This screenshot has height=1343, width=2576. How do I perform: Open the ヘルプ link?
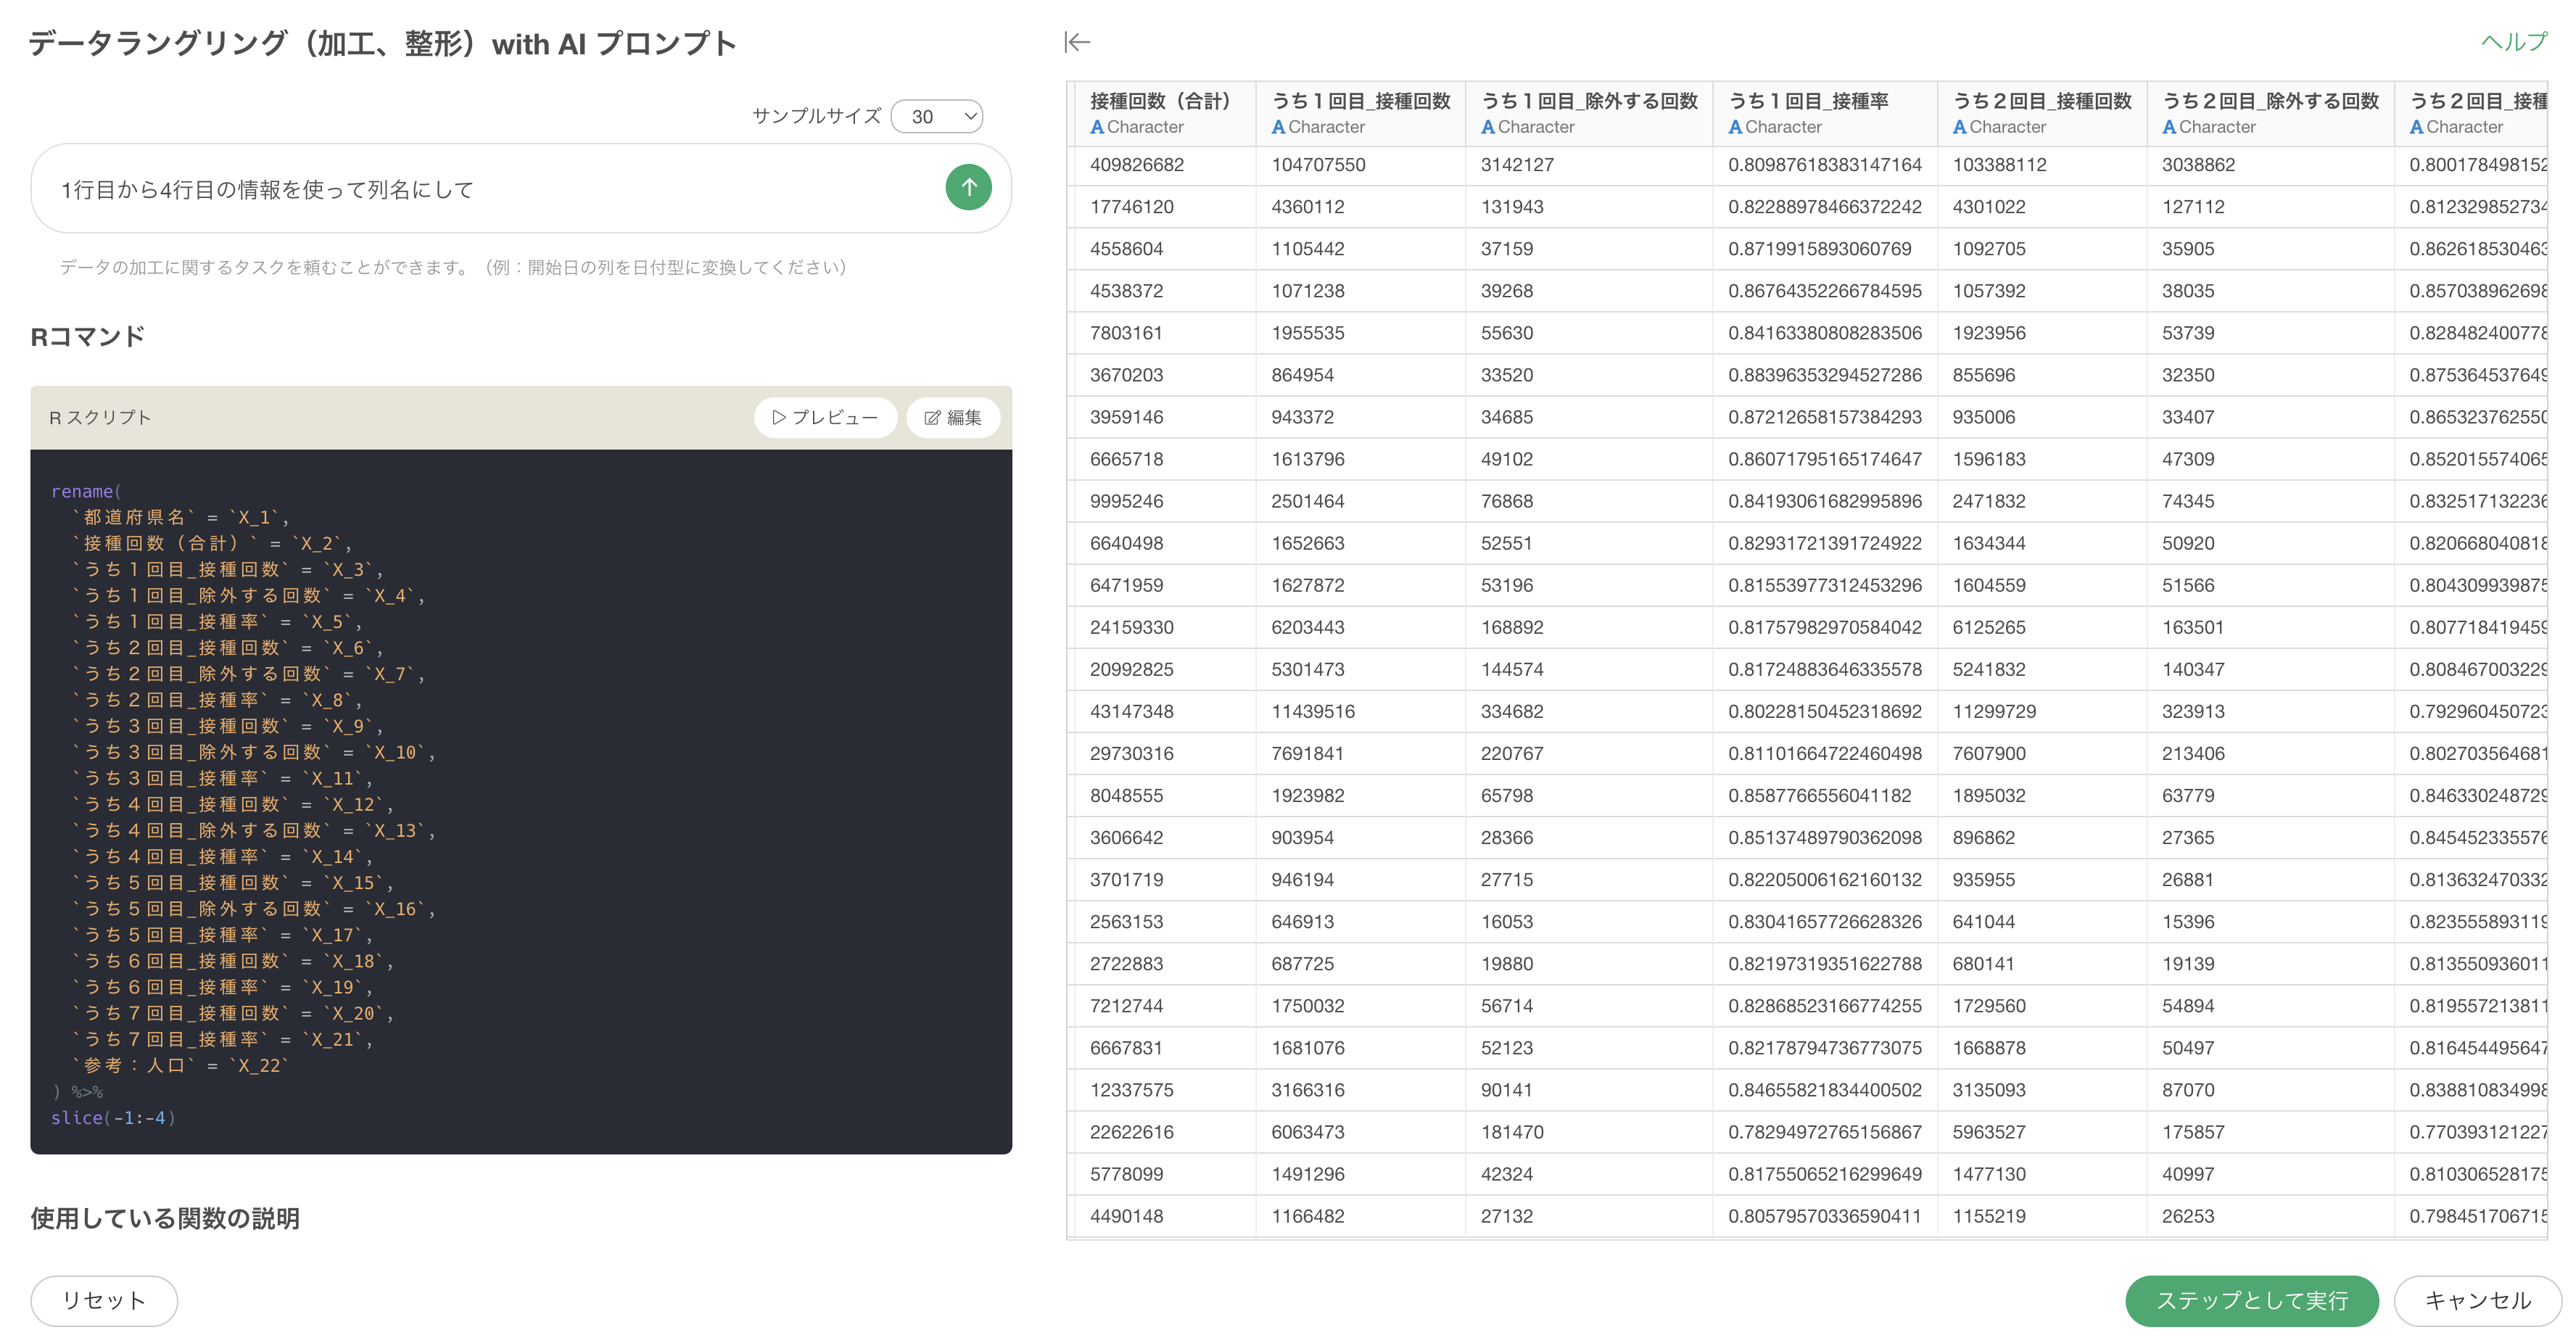2514,42
